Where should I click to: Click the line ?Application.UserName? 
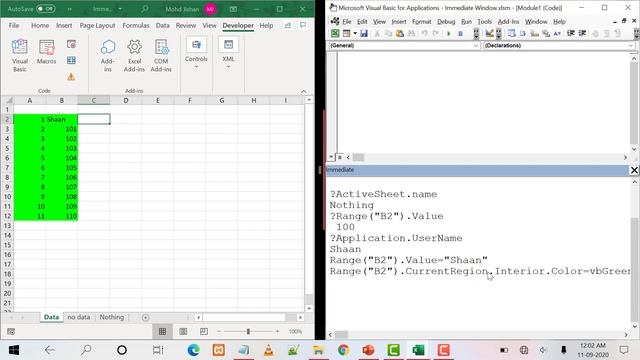pos(396,238)
